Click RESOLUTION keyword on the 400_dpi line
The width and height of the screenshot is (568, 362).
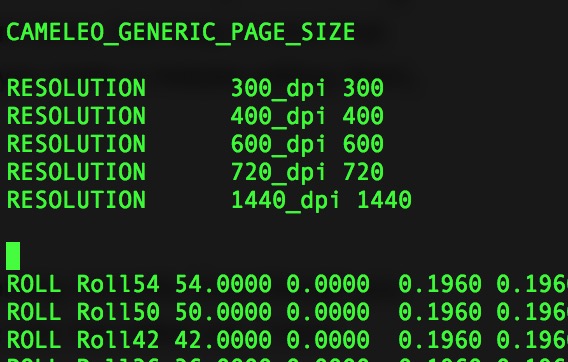[76, 116]
